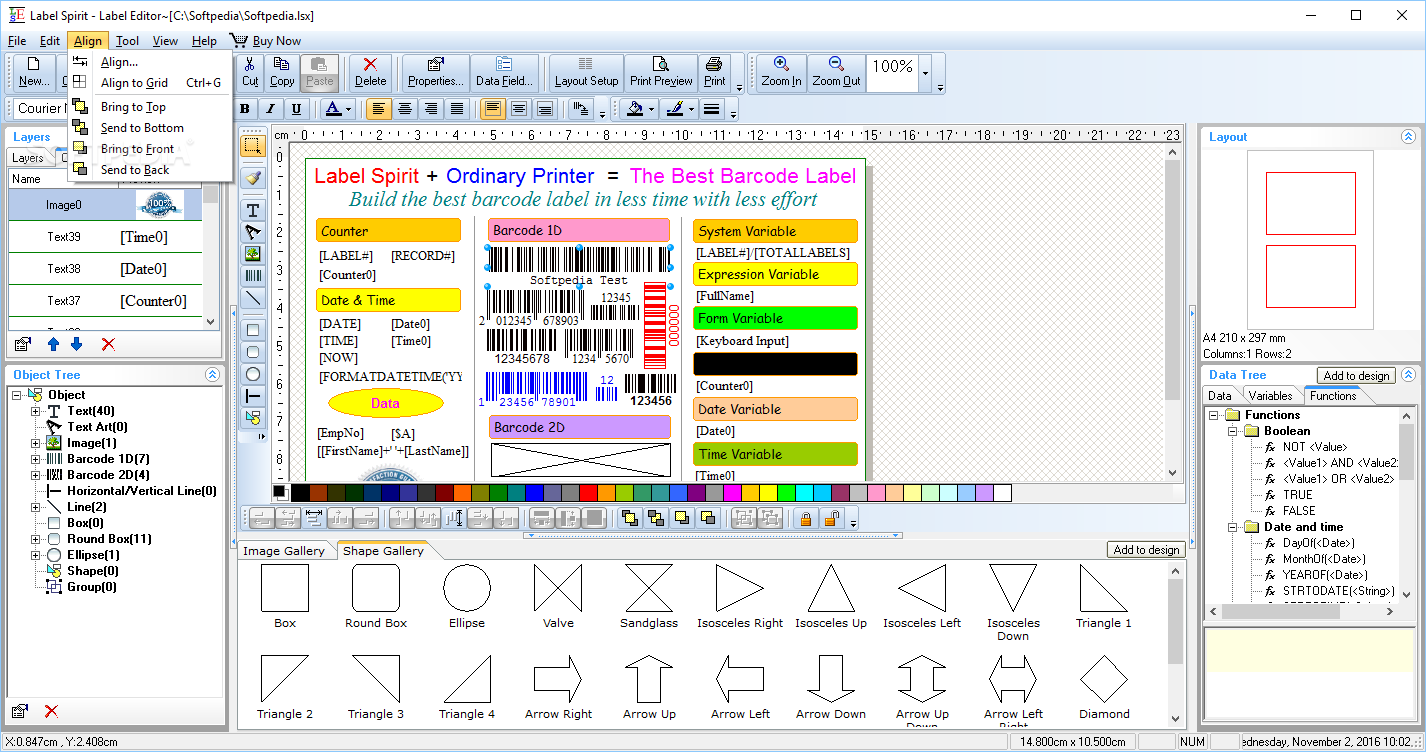Move layer down with blue down arrow

click(x=76, y=344)
